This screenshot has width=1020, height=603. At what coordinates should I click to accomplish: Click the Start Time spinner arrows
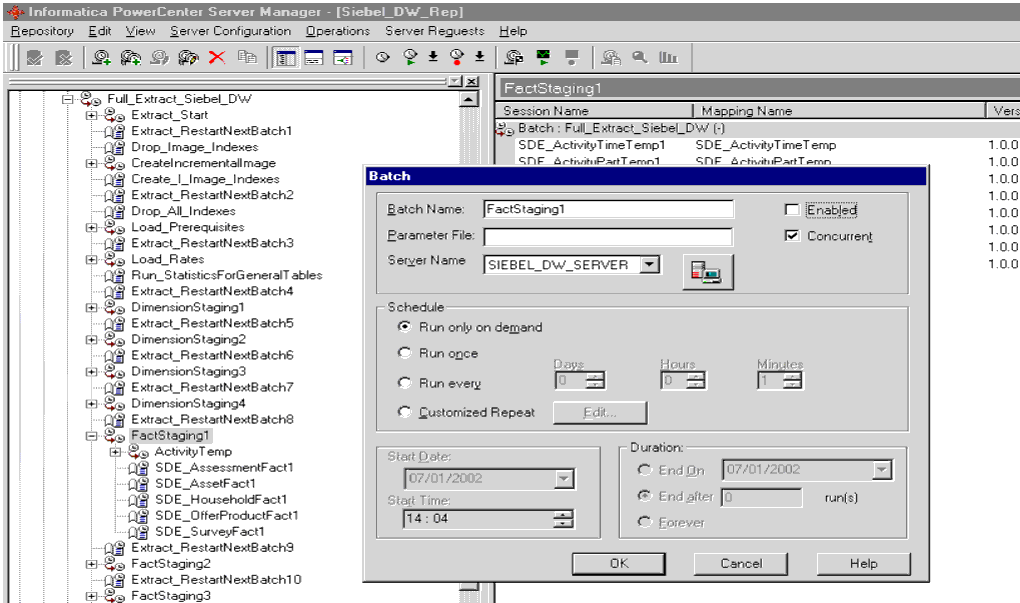pos(563,518)
